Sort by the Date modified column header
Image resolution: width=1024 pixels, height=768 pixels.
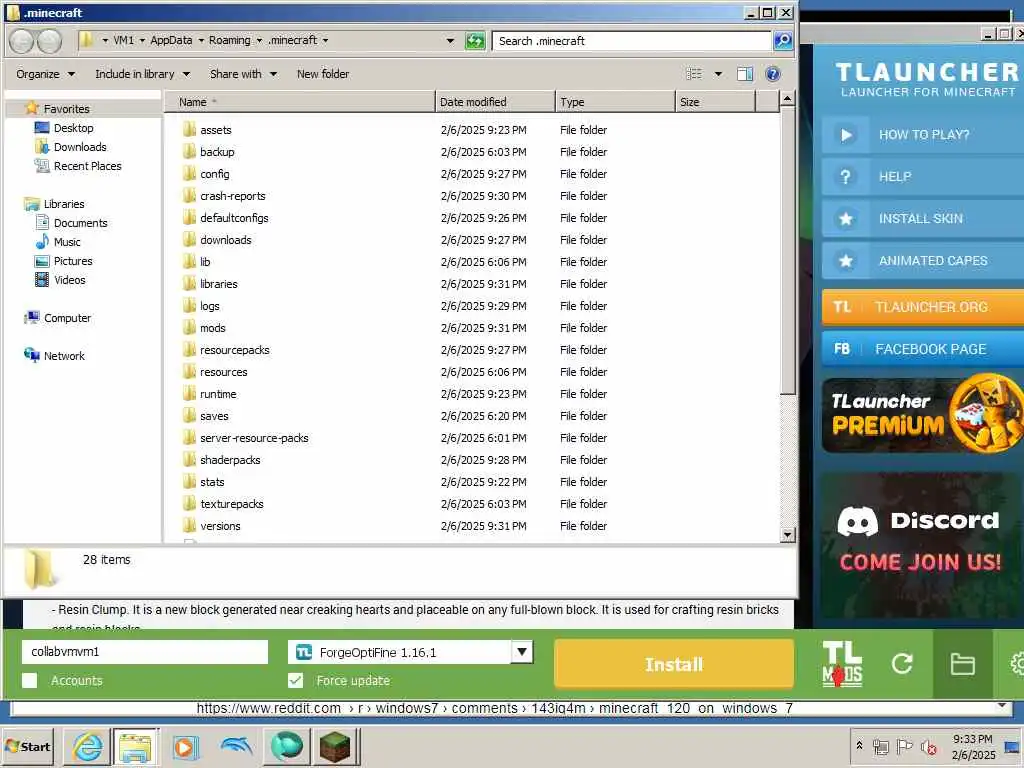[x=495, y=102]
